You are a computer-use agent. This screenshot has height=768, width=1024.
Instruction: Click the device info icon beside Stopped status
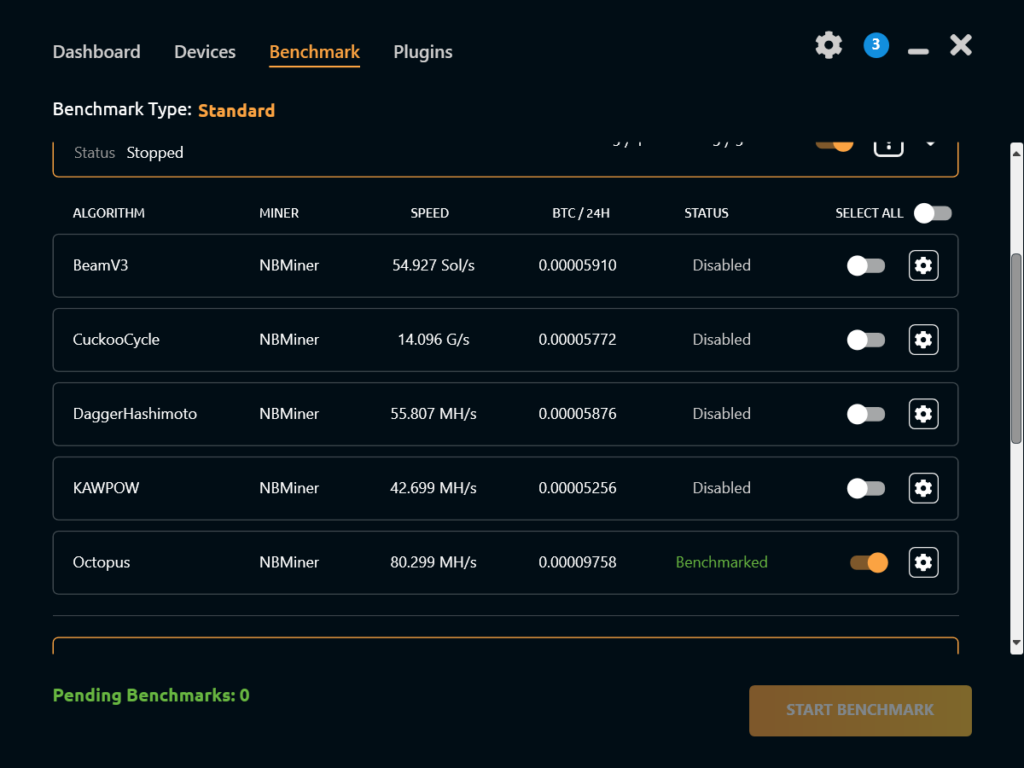[x=888, y=146]
